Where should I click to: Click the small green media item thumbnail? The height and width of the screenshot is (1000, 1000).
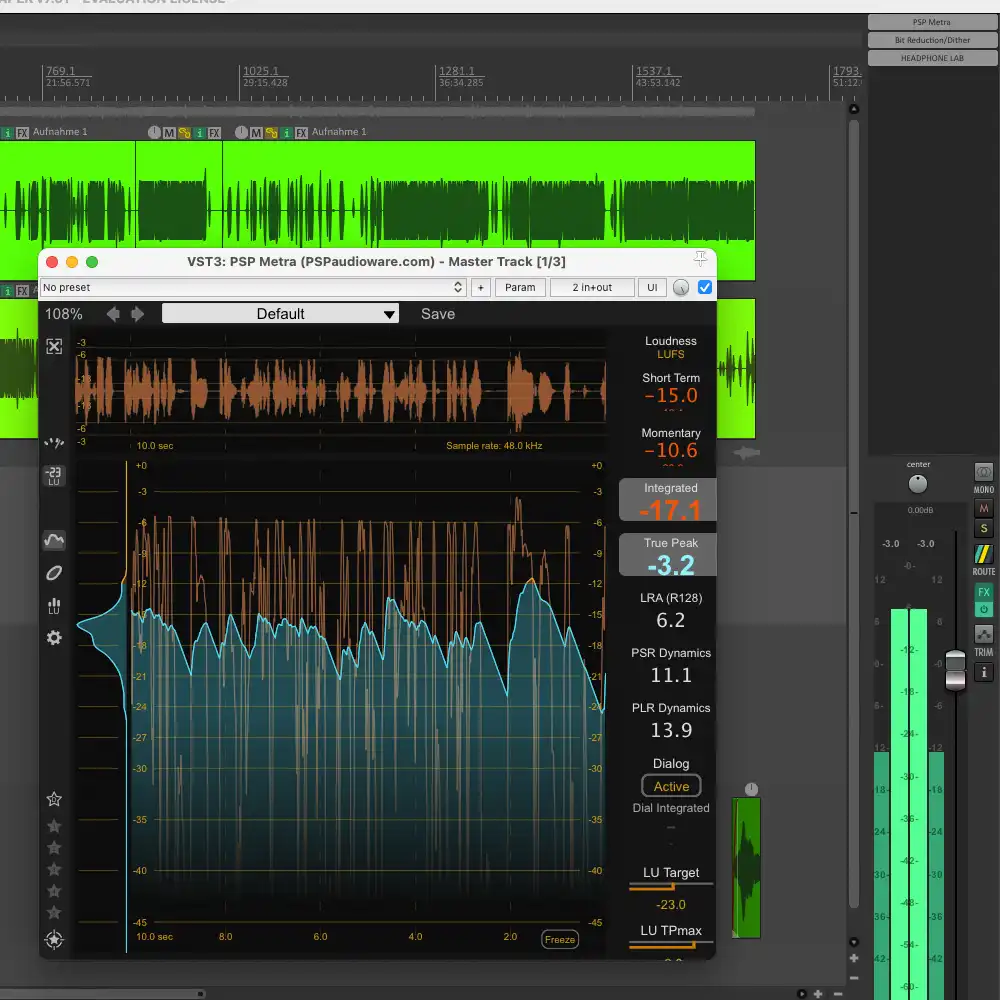click(x=746, y=867)
